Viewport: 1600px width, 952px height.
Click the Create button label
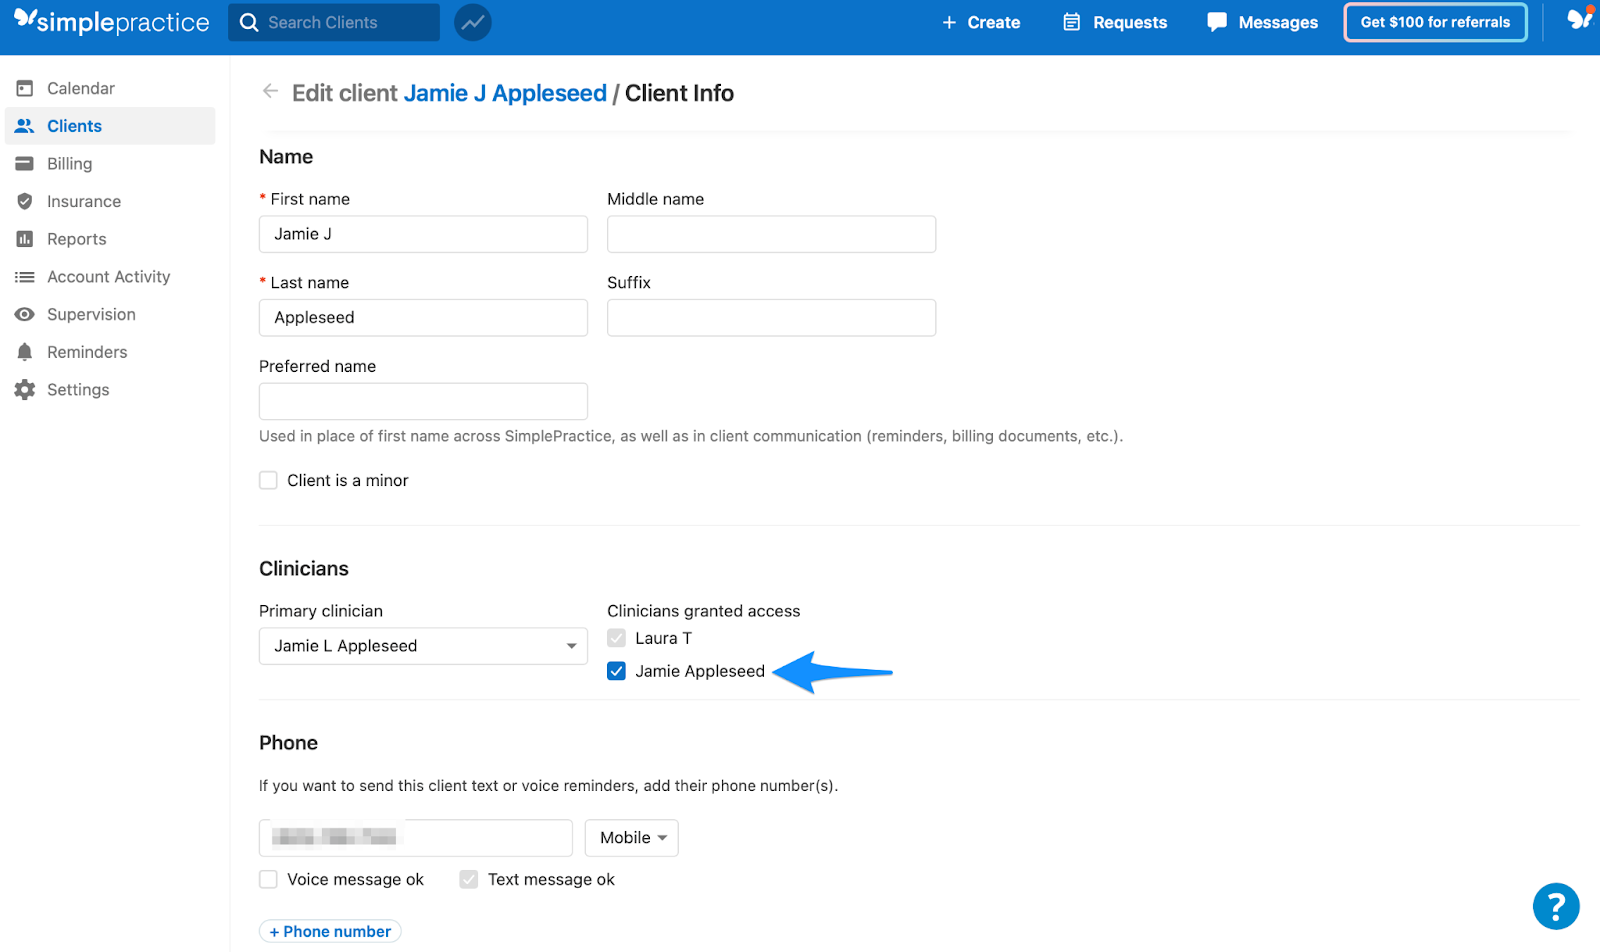click(x=994, y=22)
